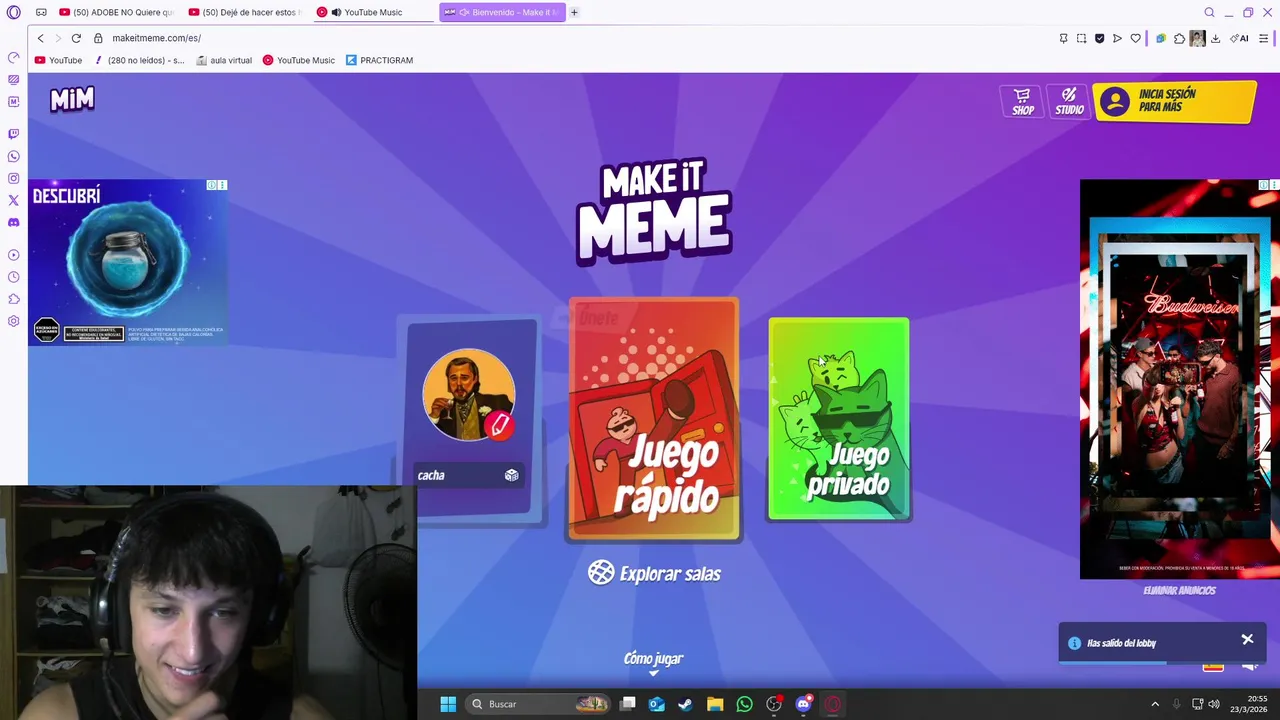Take a snapshot with the capture icon
The height and width of the screenshot is (720, 1280).
click(x=1081, y=38)
